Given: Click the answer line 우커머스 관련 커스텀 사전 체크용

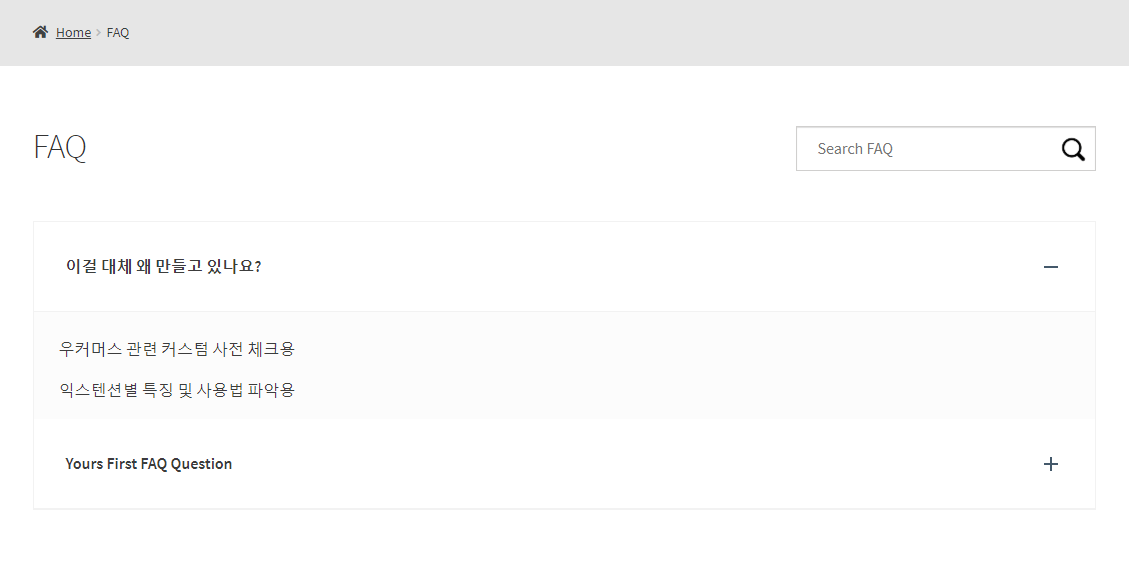Looking at the screenshot, I should pyautogui.click(x=176, y=349).
